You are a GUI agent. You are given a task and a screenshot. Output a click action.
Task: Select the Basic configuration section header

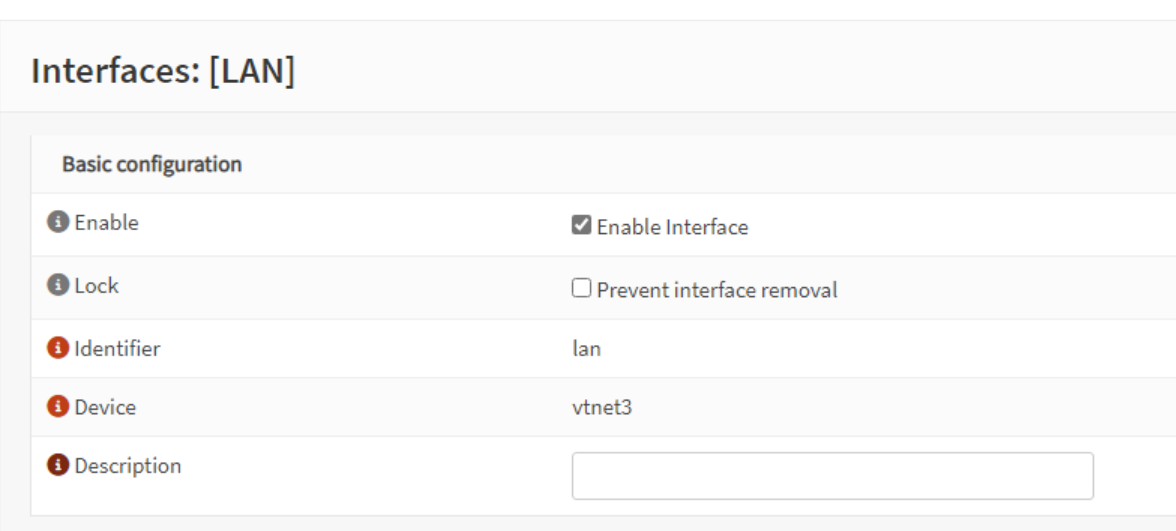152,164
